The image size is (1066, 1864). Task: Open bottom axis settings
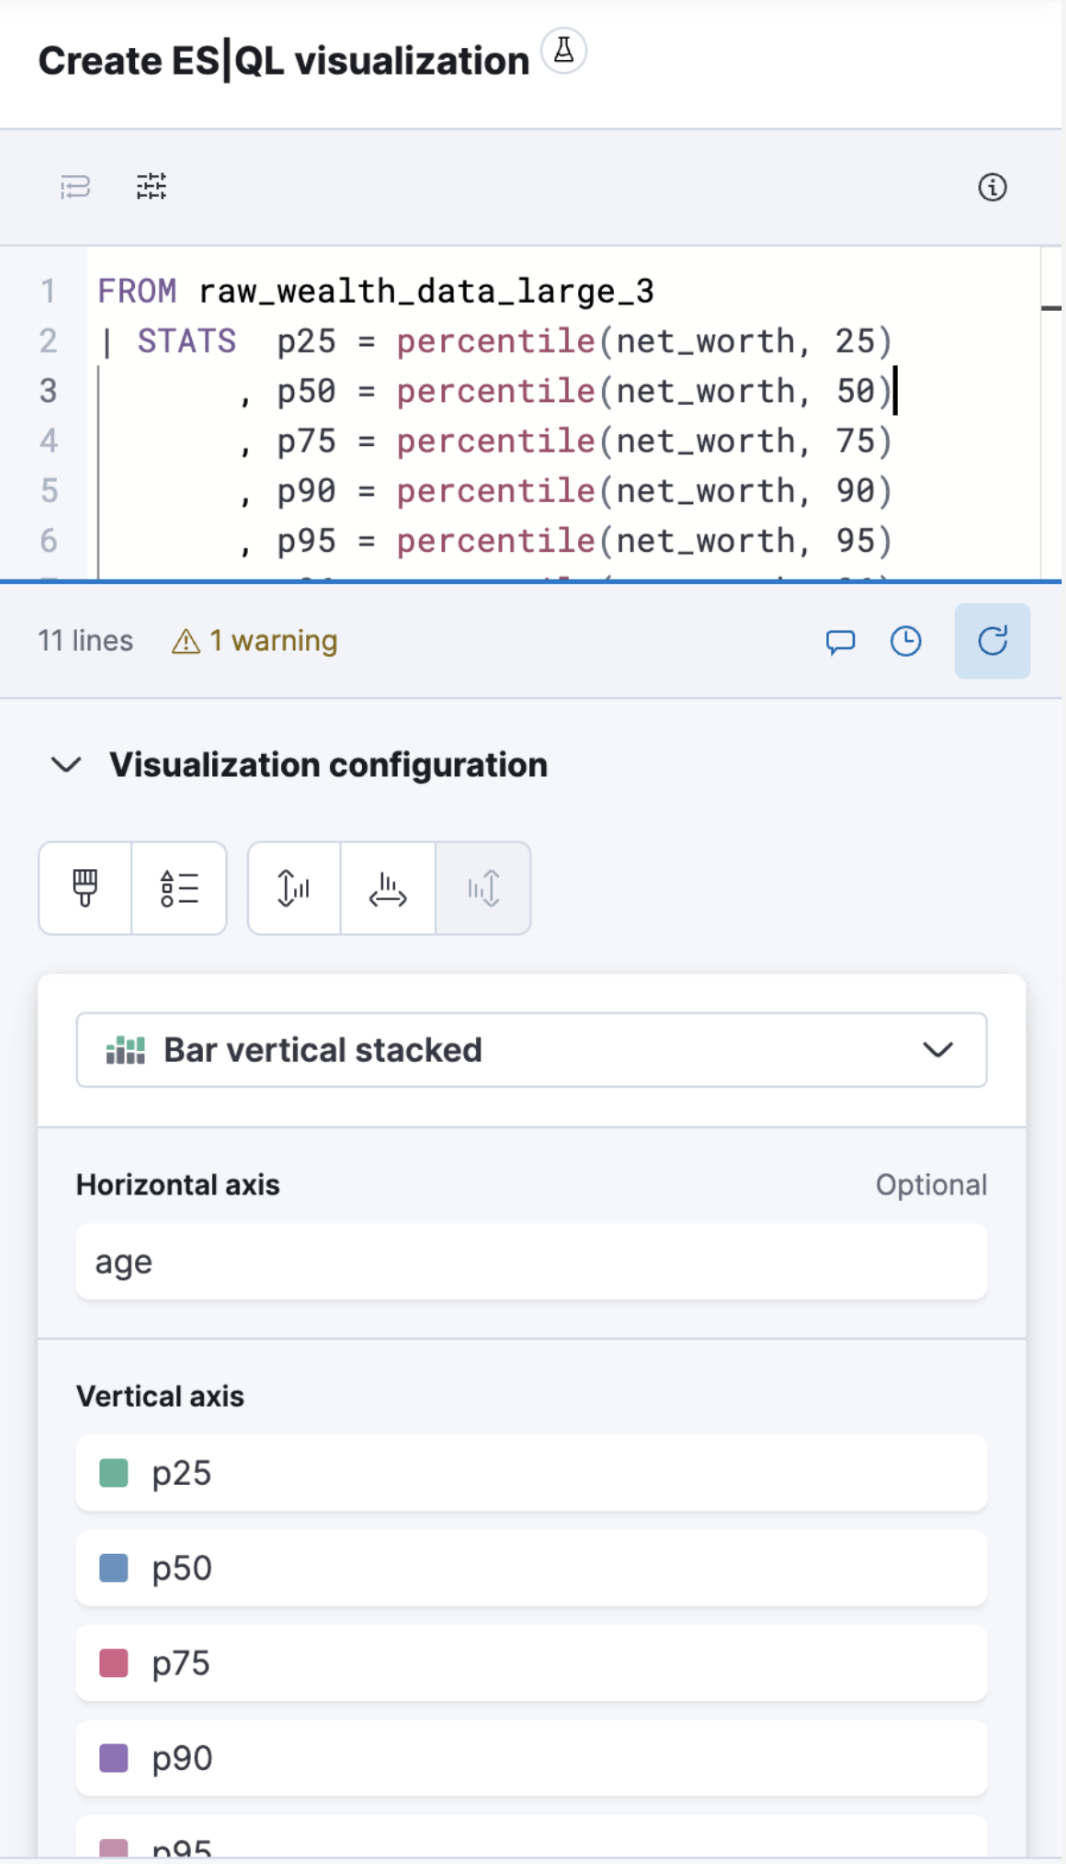click(387, 888)
